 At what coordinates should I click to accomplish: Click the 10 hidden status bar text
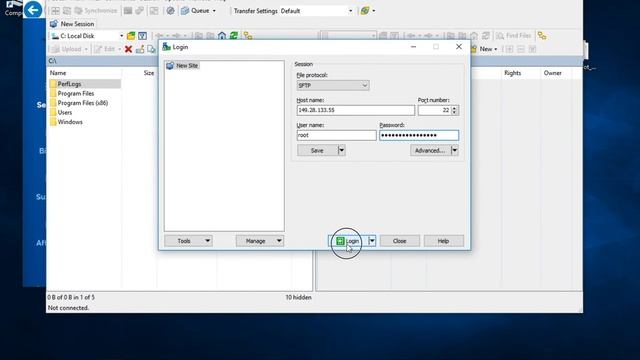[298, 297]
